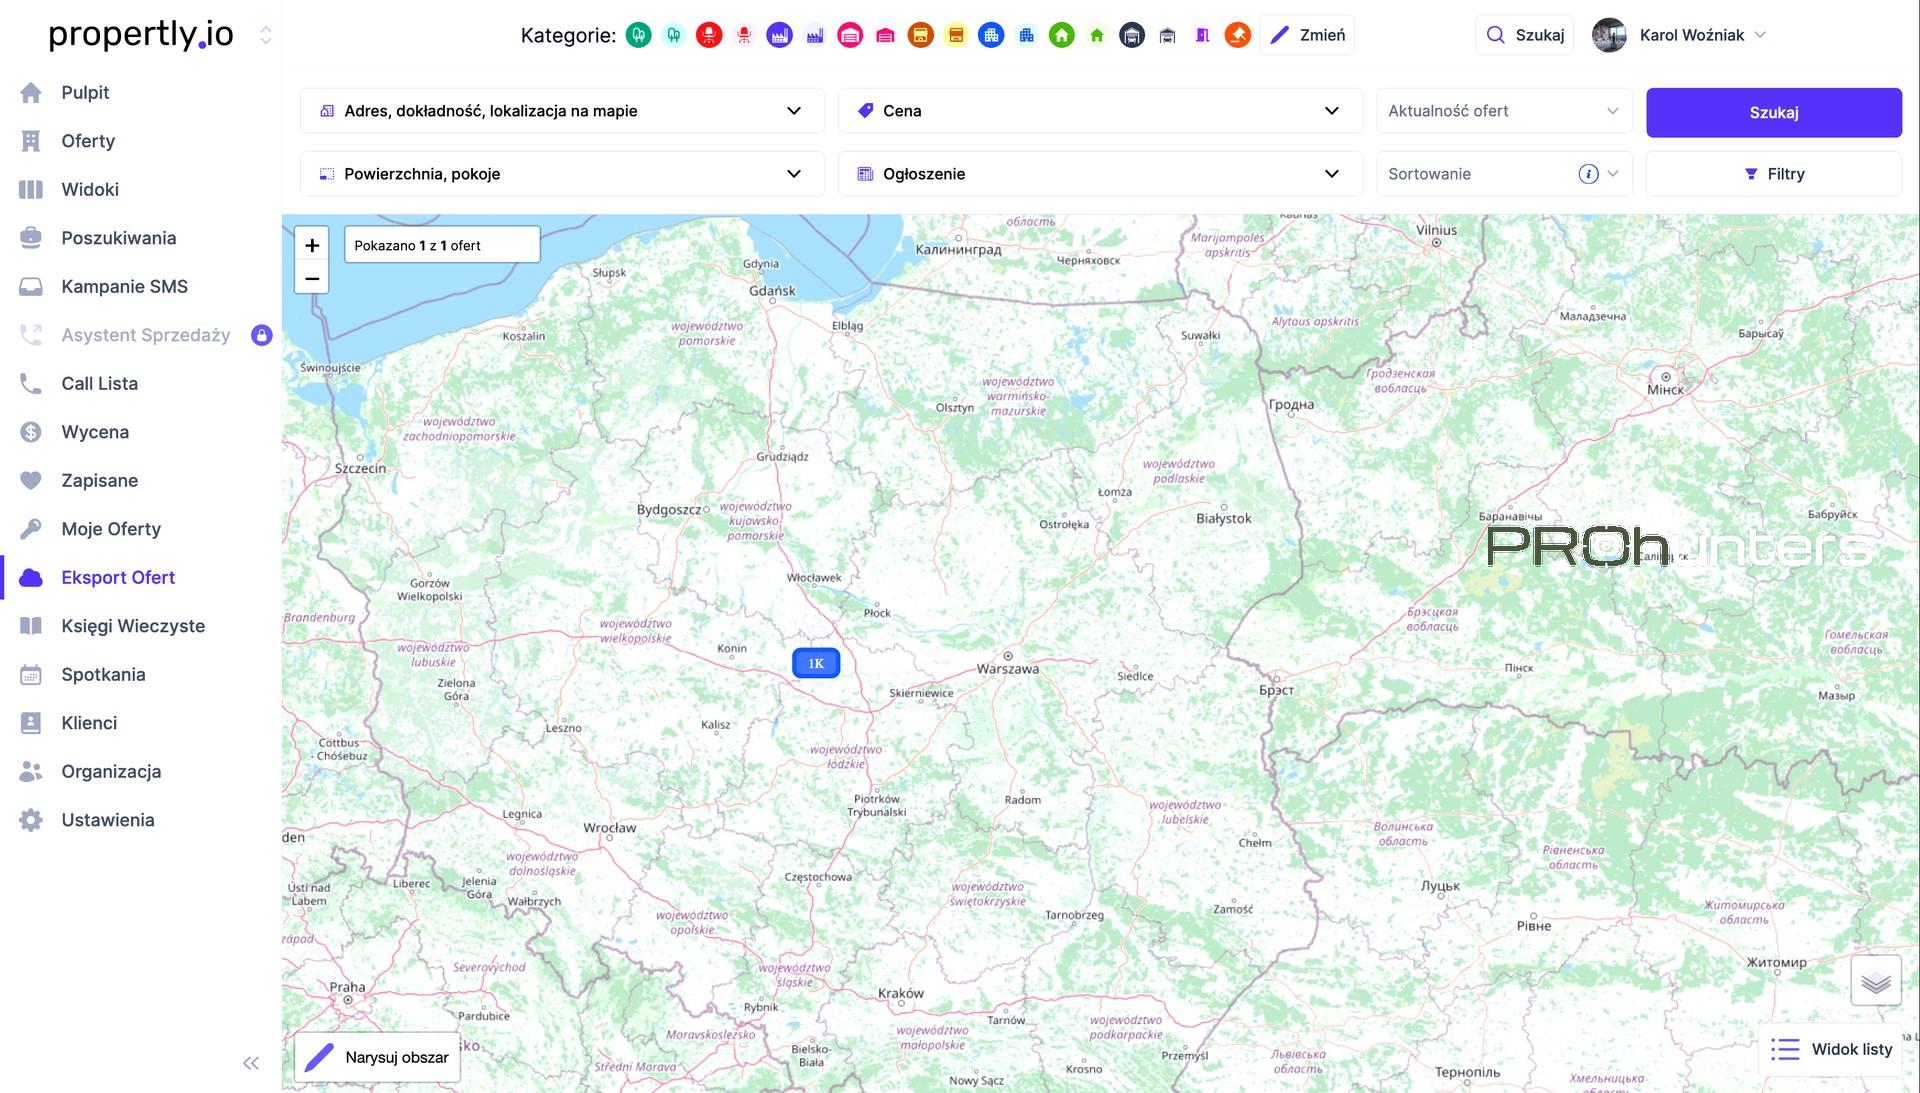Select the orange auction gavel category

coord(1237,36)
